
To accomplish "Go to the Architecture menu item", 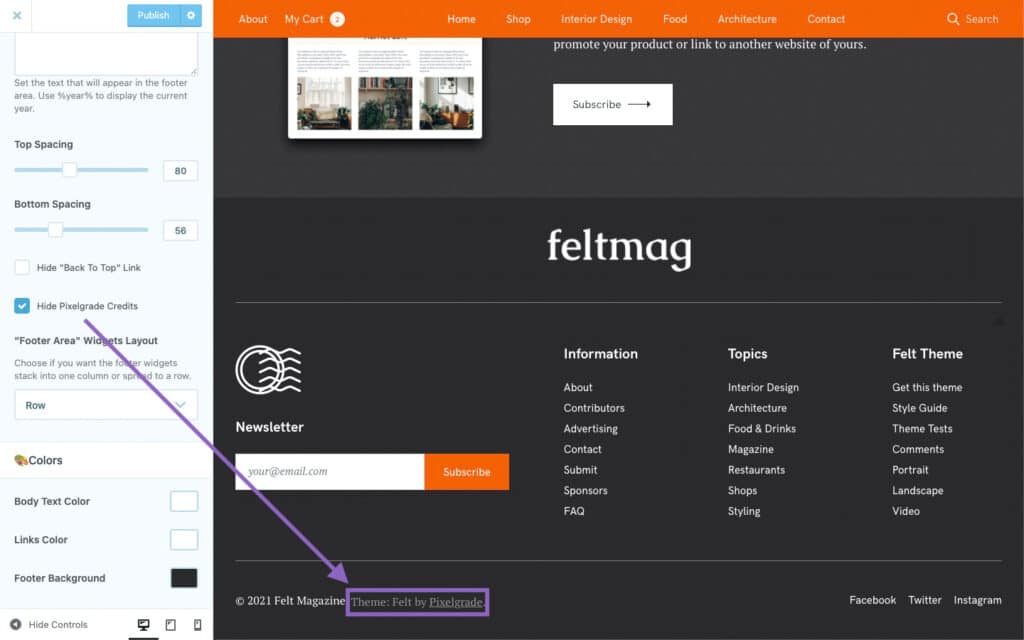I will (747, 19).
